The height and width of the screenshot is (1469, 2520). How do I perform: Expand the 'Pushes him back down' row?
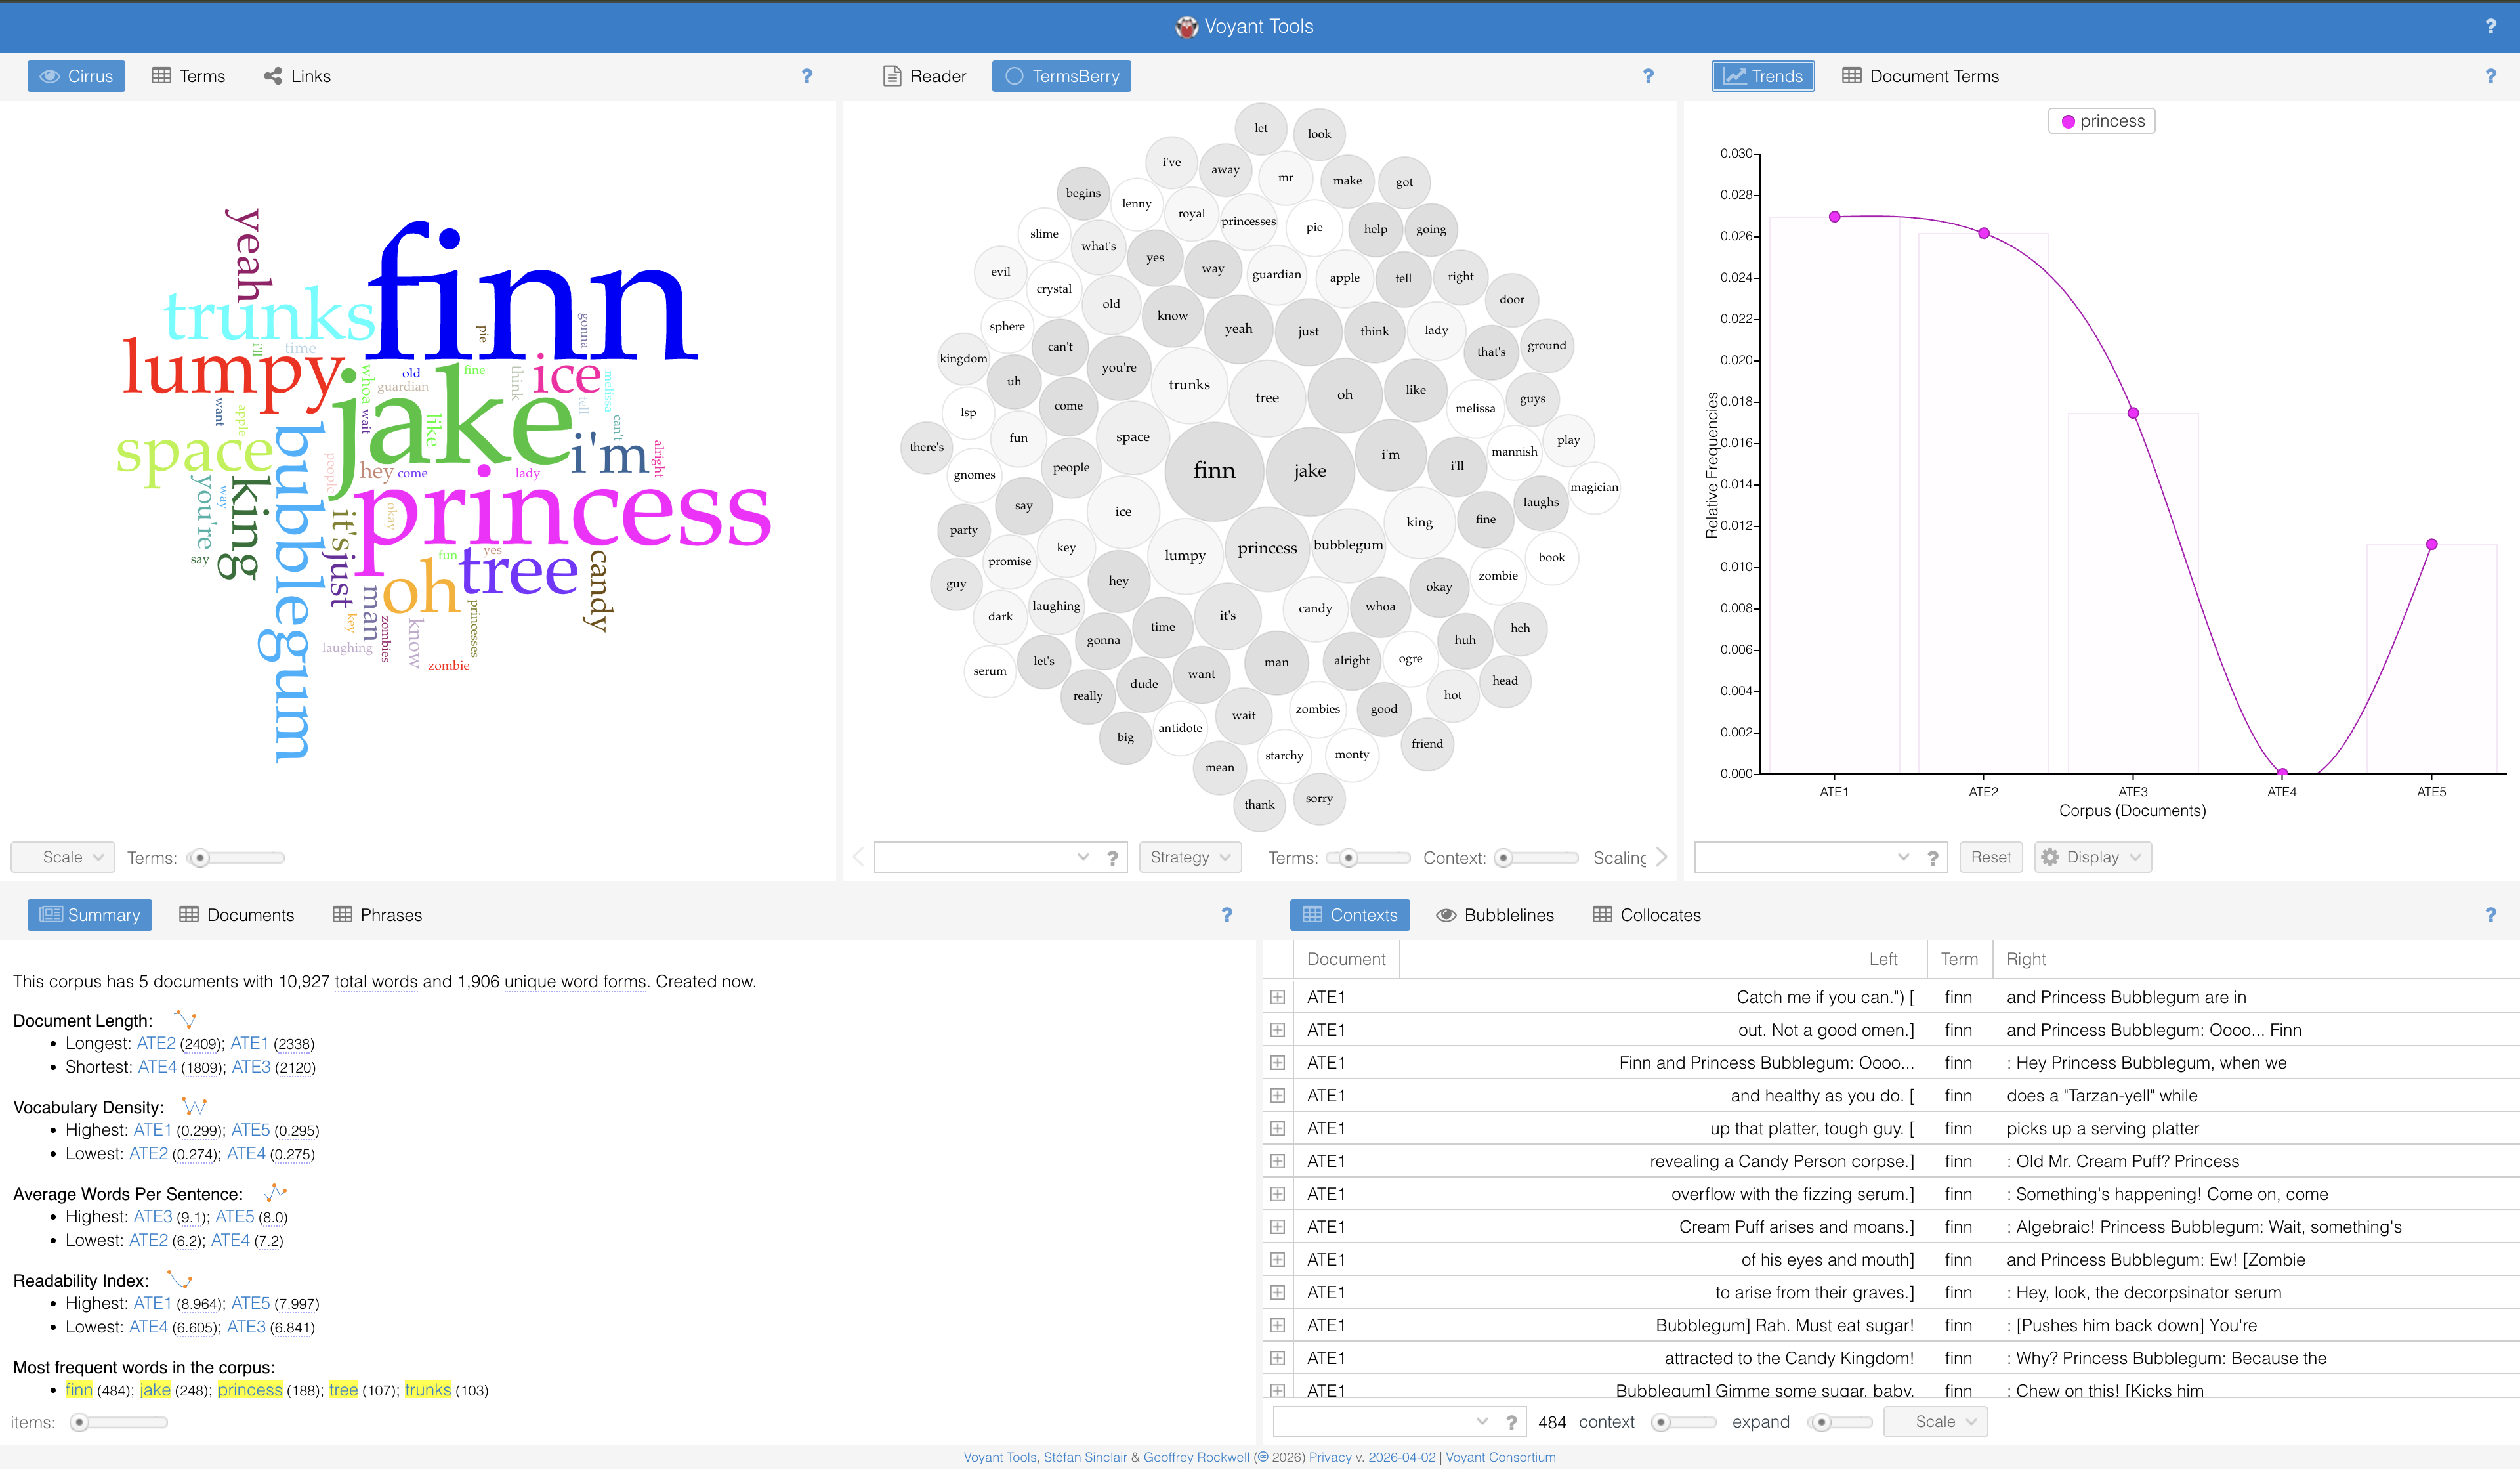(1277, 1326)
